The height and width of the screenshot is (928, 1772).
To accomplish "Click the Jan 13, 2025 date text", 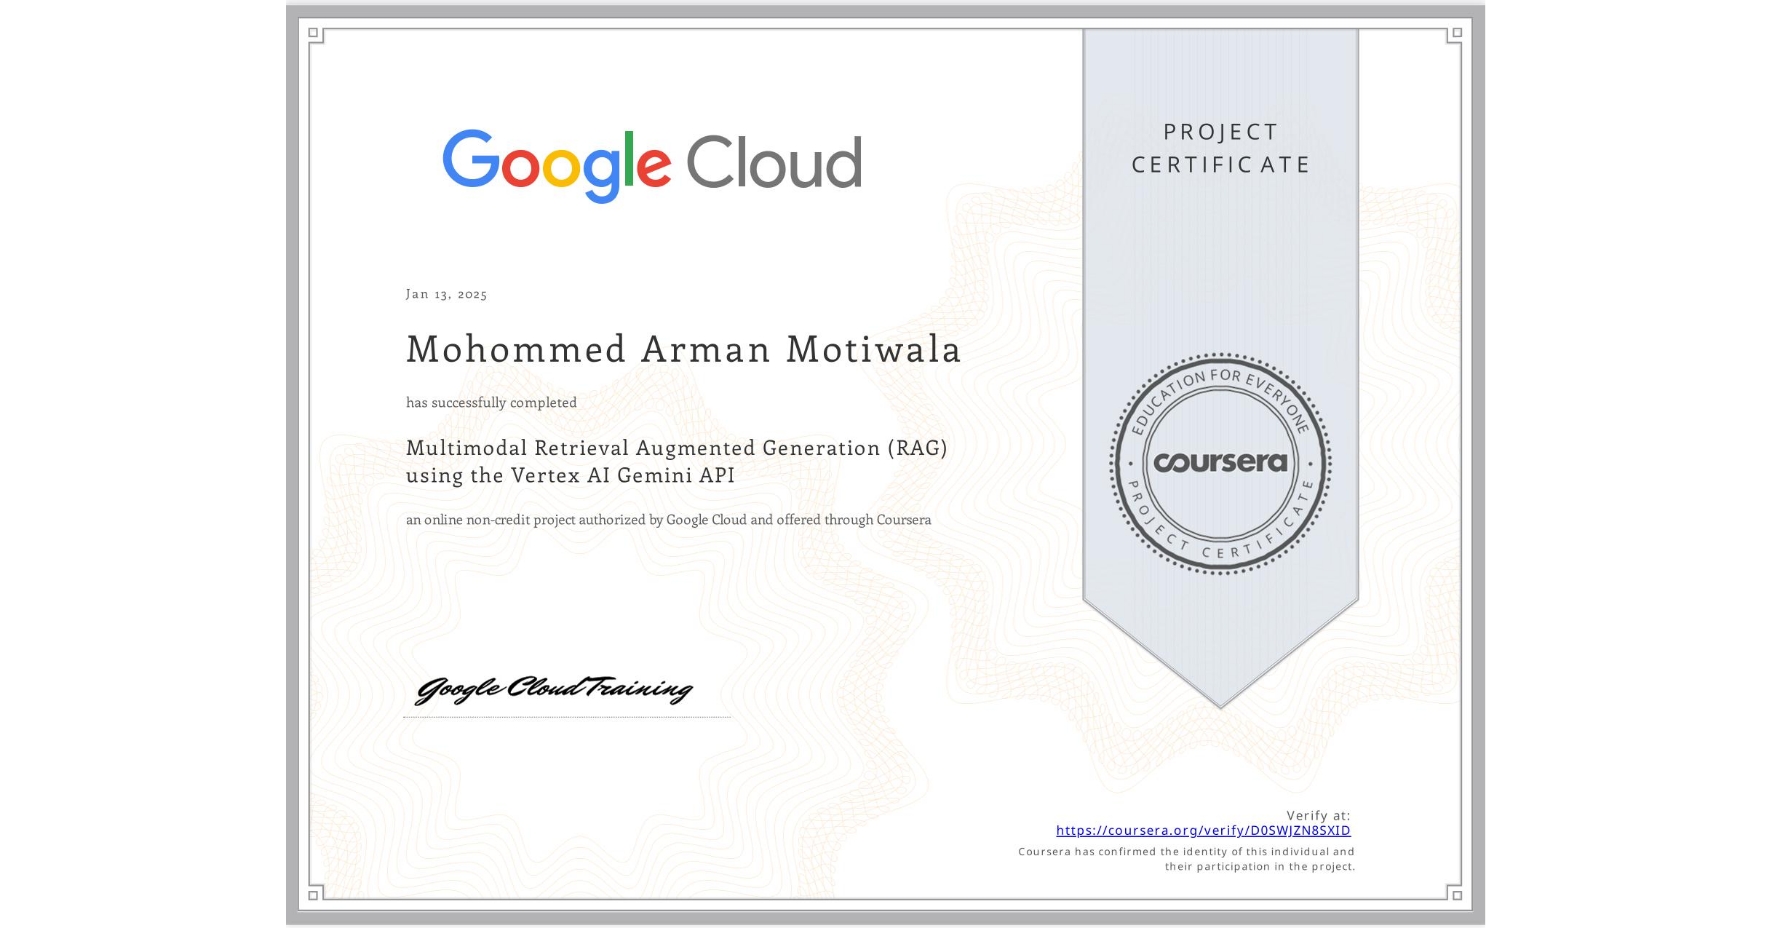I will (x=446, y=294).
